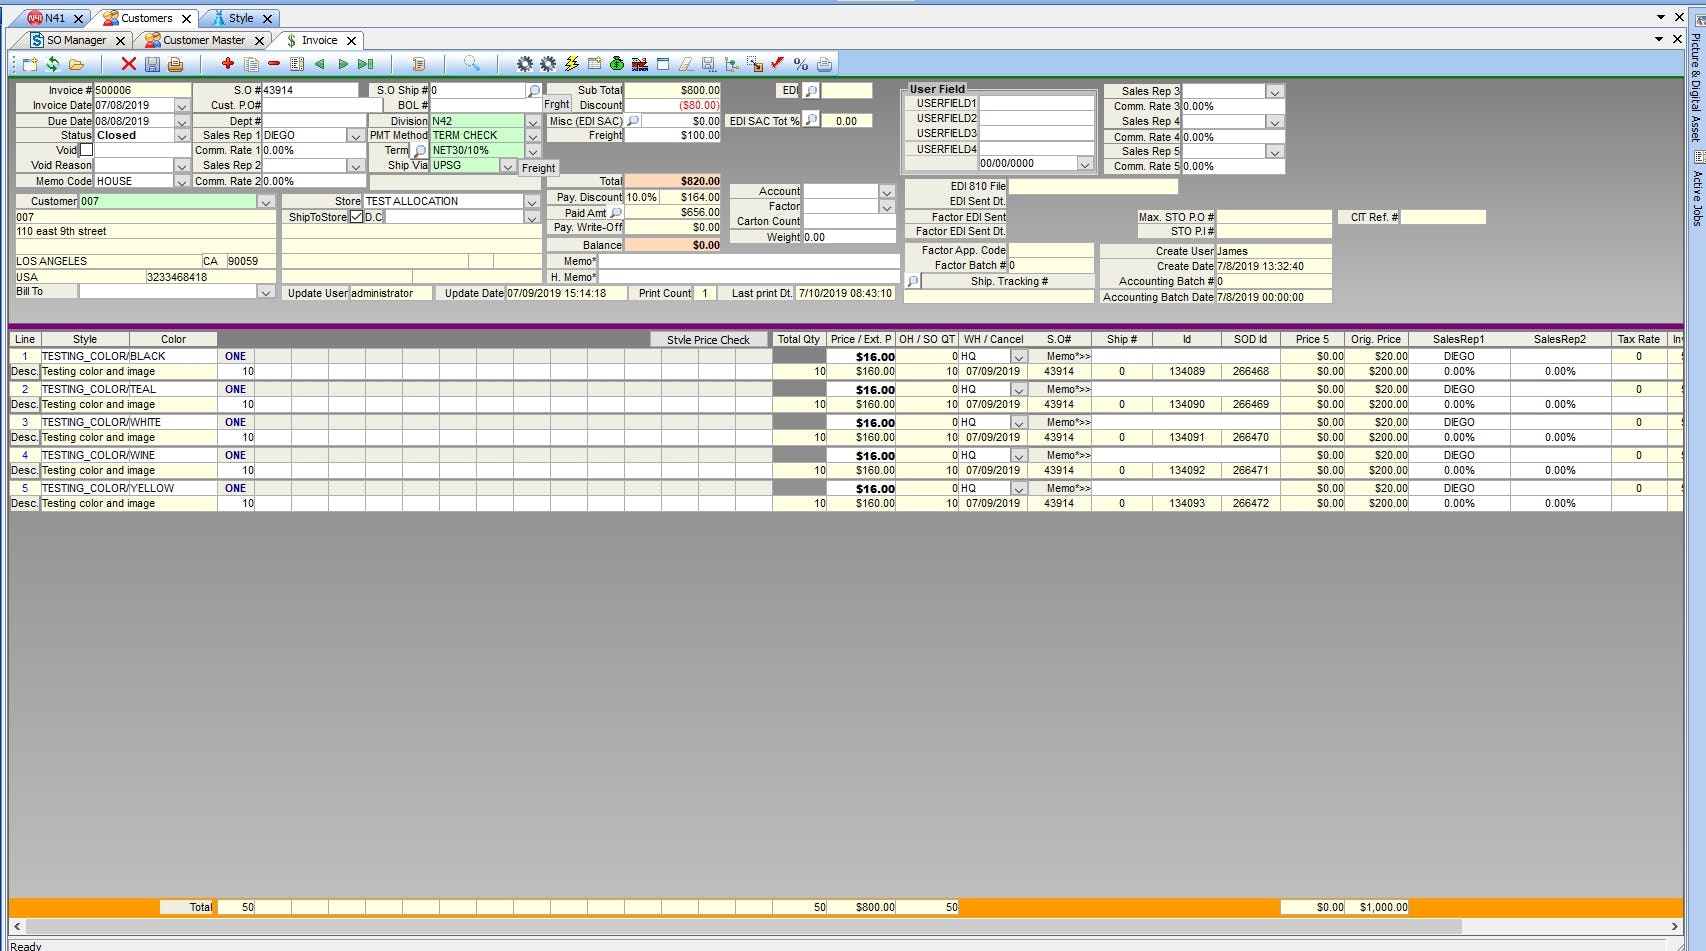Open the Status Closed dropdown

(182, 136)
